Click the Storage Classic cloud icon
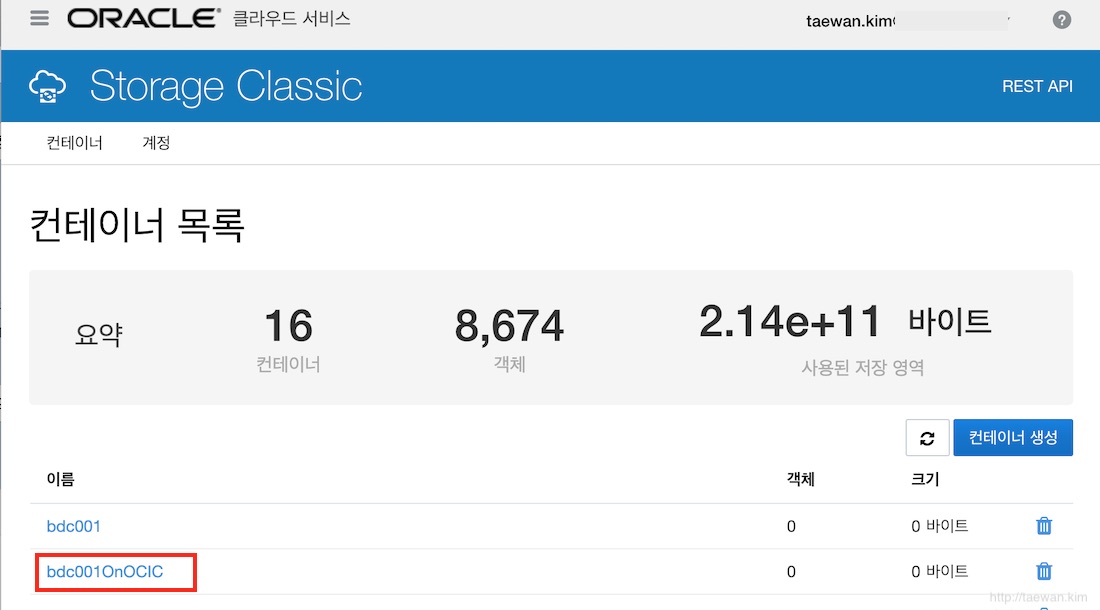The width and height of the screenshot is (1100, 610). 48,86
